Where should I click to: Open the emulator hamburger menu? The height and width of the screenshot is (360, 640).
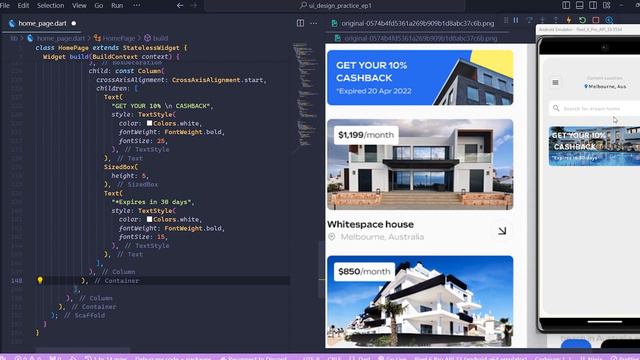[x=555, y=82]
